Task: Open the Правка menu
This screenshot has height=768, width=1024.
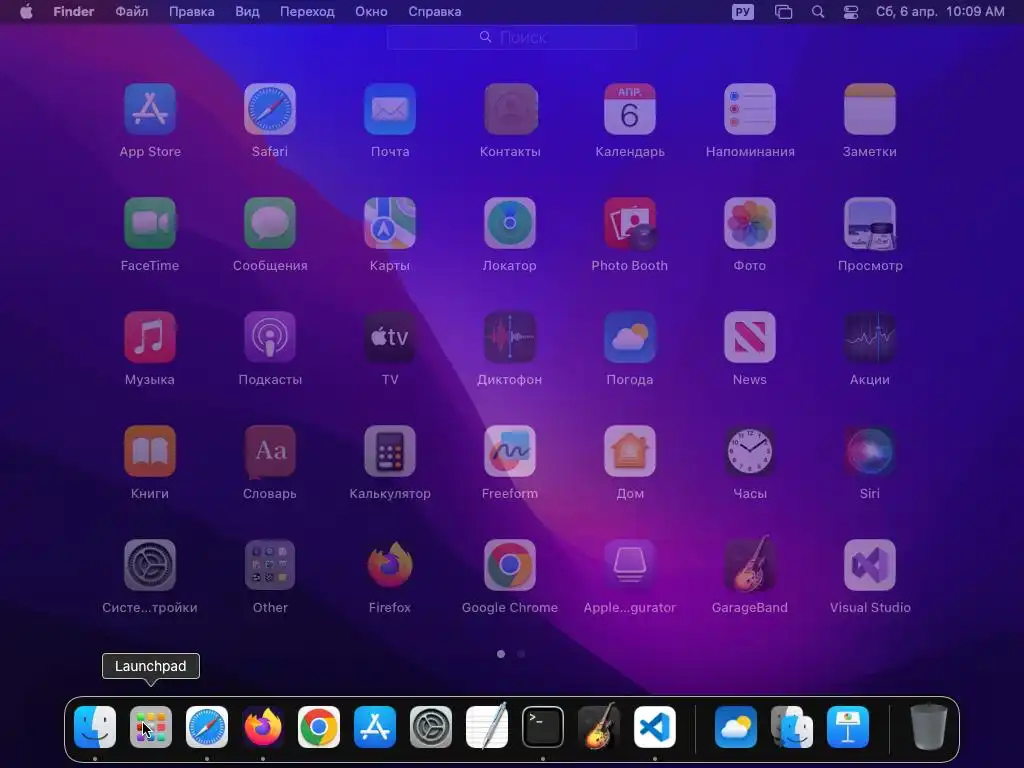Action: [x=192, y=11]
